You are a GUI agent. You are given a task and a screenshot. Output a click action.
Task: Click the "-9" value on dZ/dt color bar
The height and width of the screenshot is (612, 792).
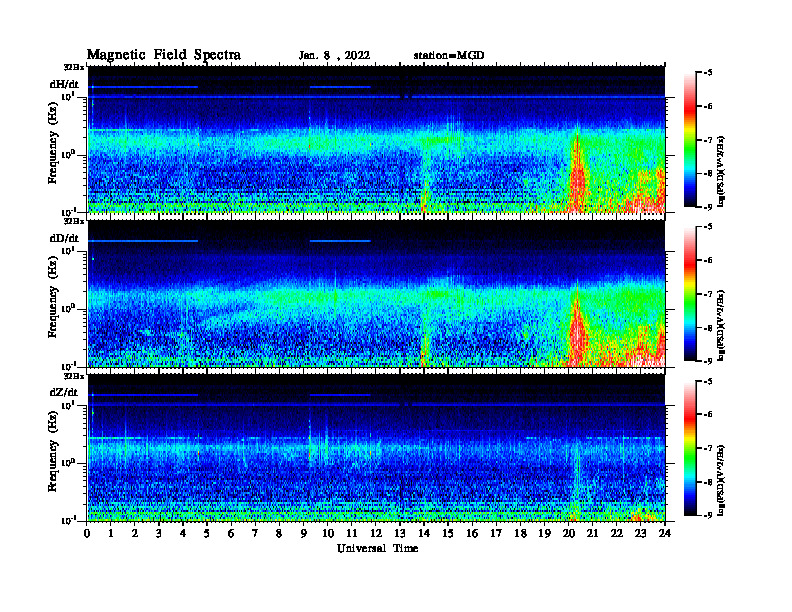click(708, 515)
